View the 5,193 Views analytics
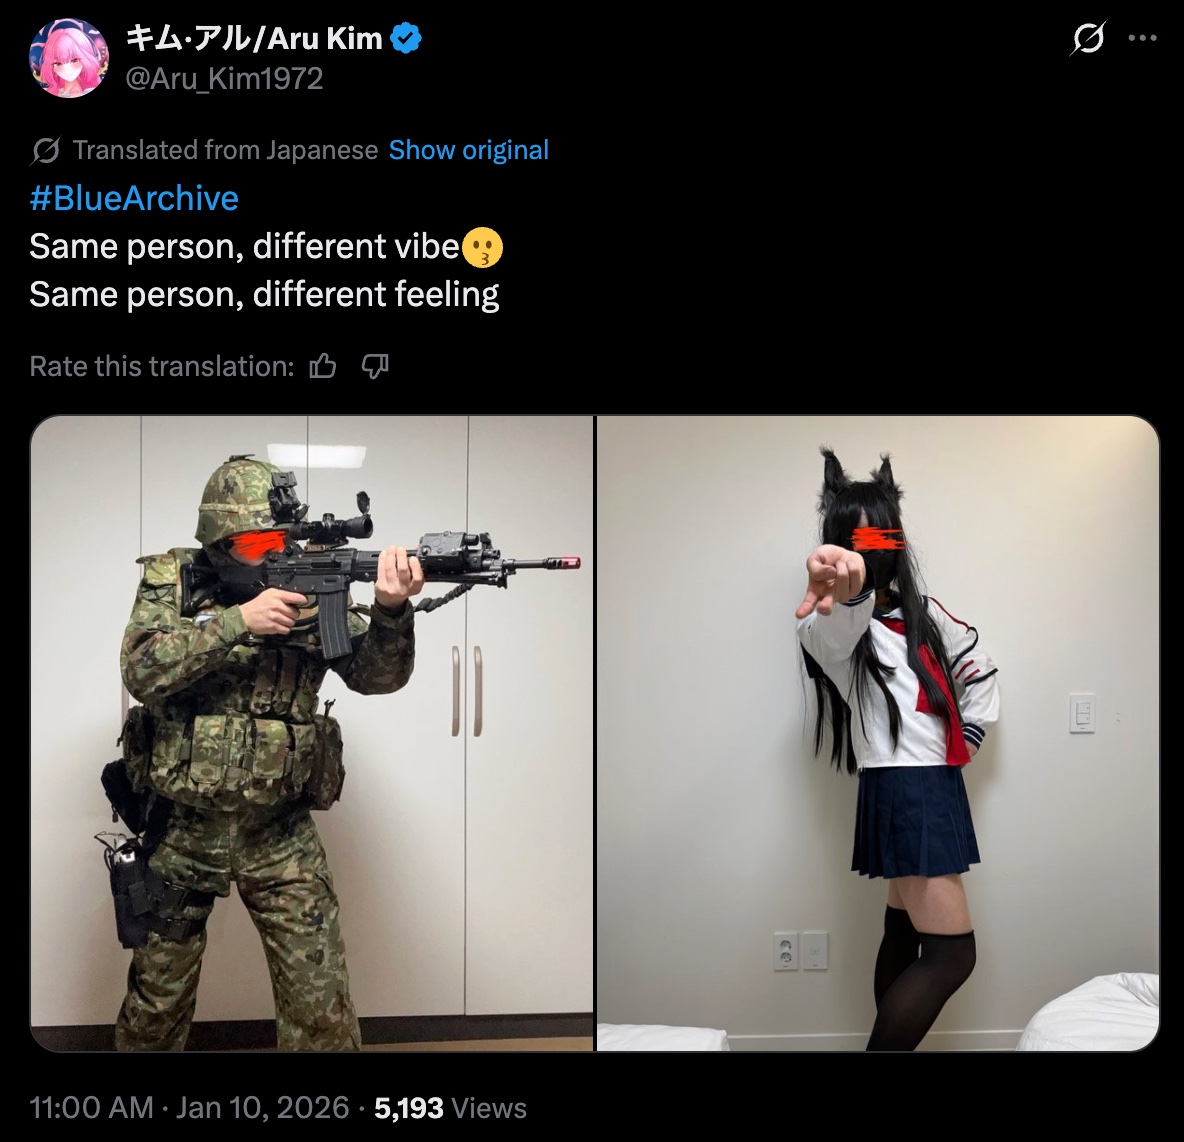Image resolution: width=1184 pixels, height=1142 pixels. point(450,1107)
